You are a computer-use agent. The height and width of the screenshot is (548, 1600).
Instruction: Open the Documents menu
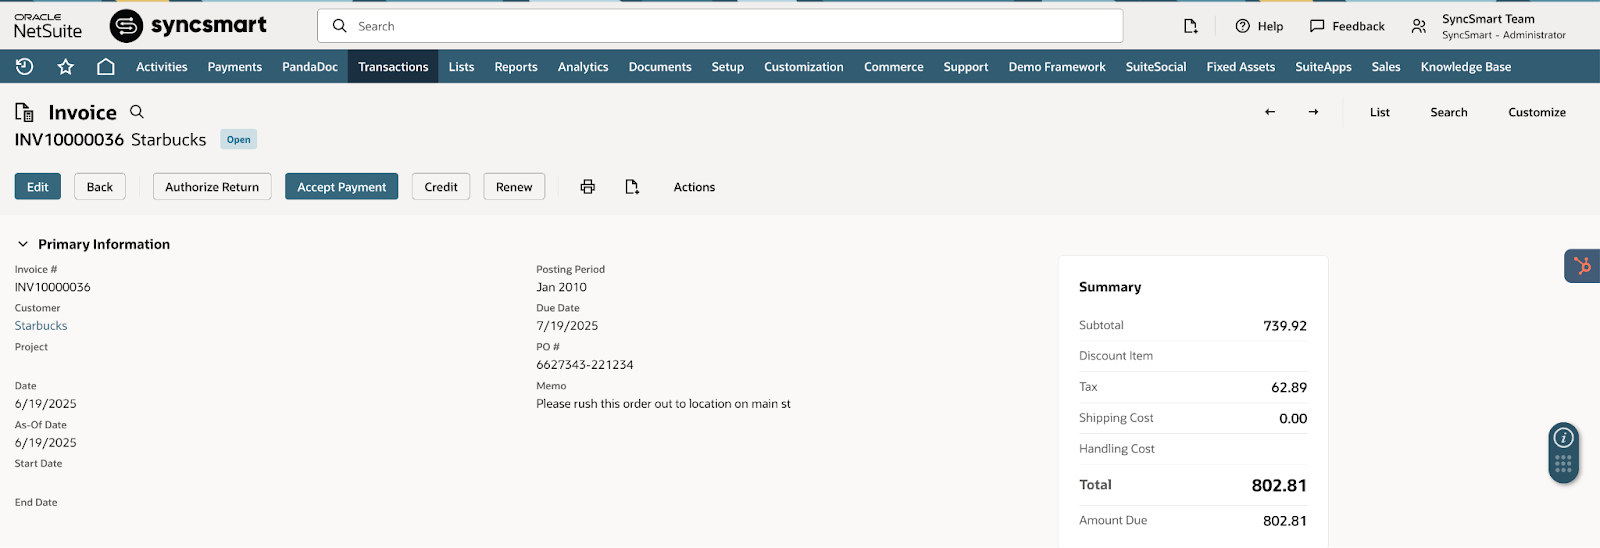[660, 67]
